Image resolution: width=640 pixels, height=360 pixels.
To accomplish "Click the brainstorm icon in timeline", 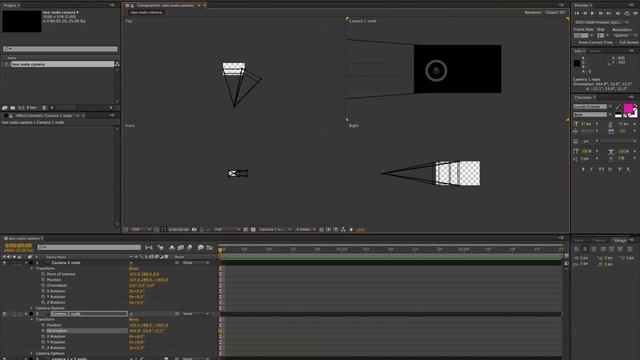I will click(x=200, y=247).
